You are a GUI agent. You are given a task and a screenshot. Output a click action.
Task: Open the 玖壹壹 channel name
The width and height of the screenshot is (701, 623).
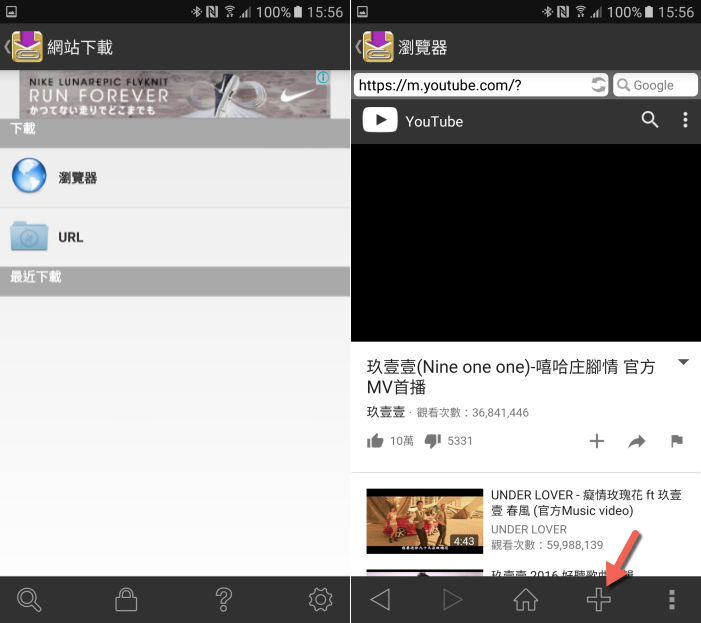pos(386,412)
